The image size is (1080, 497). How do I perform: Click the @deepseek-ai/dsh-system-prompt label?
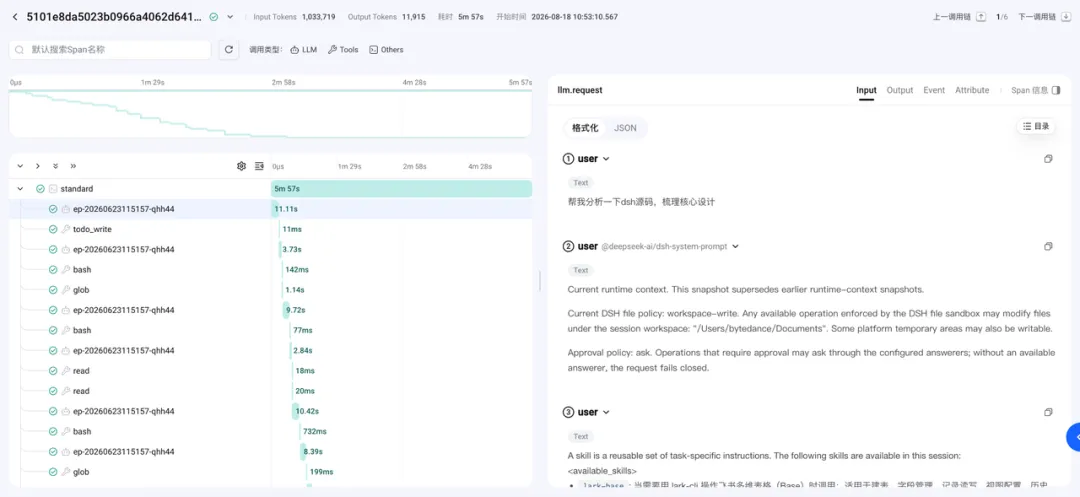[664, 246]
